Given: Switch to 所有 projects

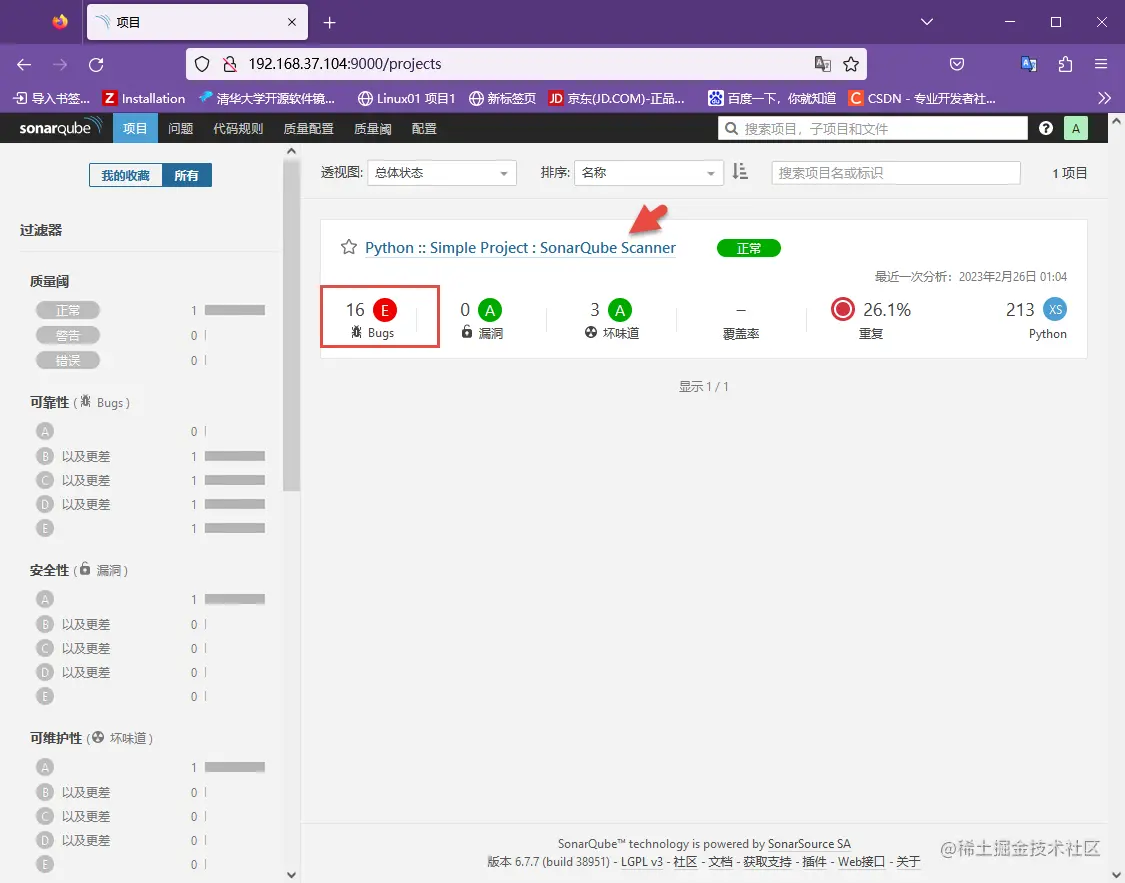Looking at the screenshot, I should pos(187,175).
